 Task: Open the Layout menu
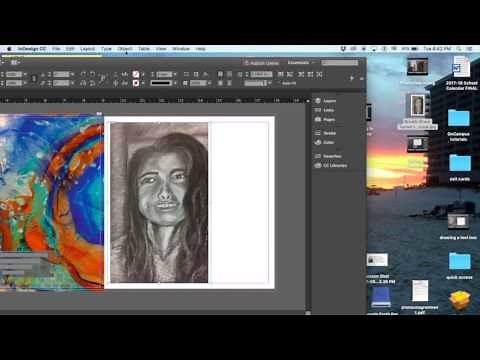coord(87,49)
